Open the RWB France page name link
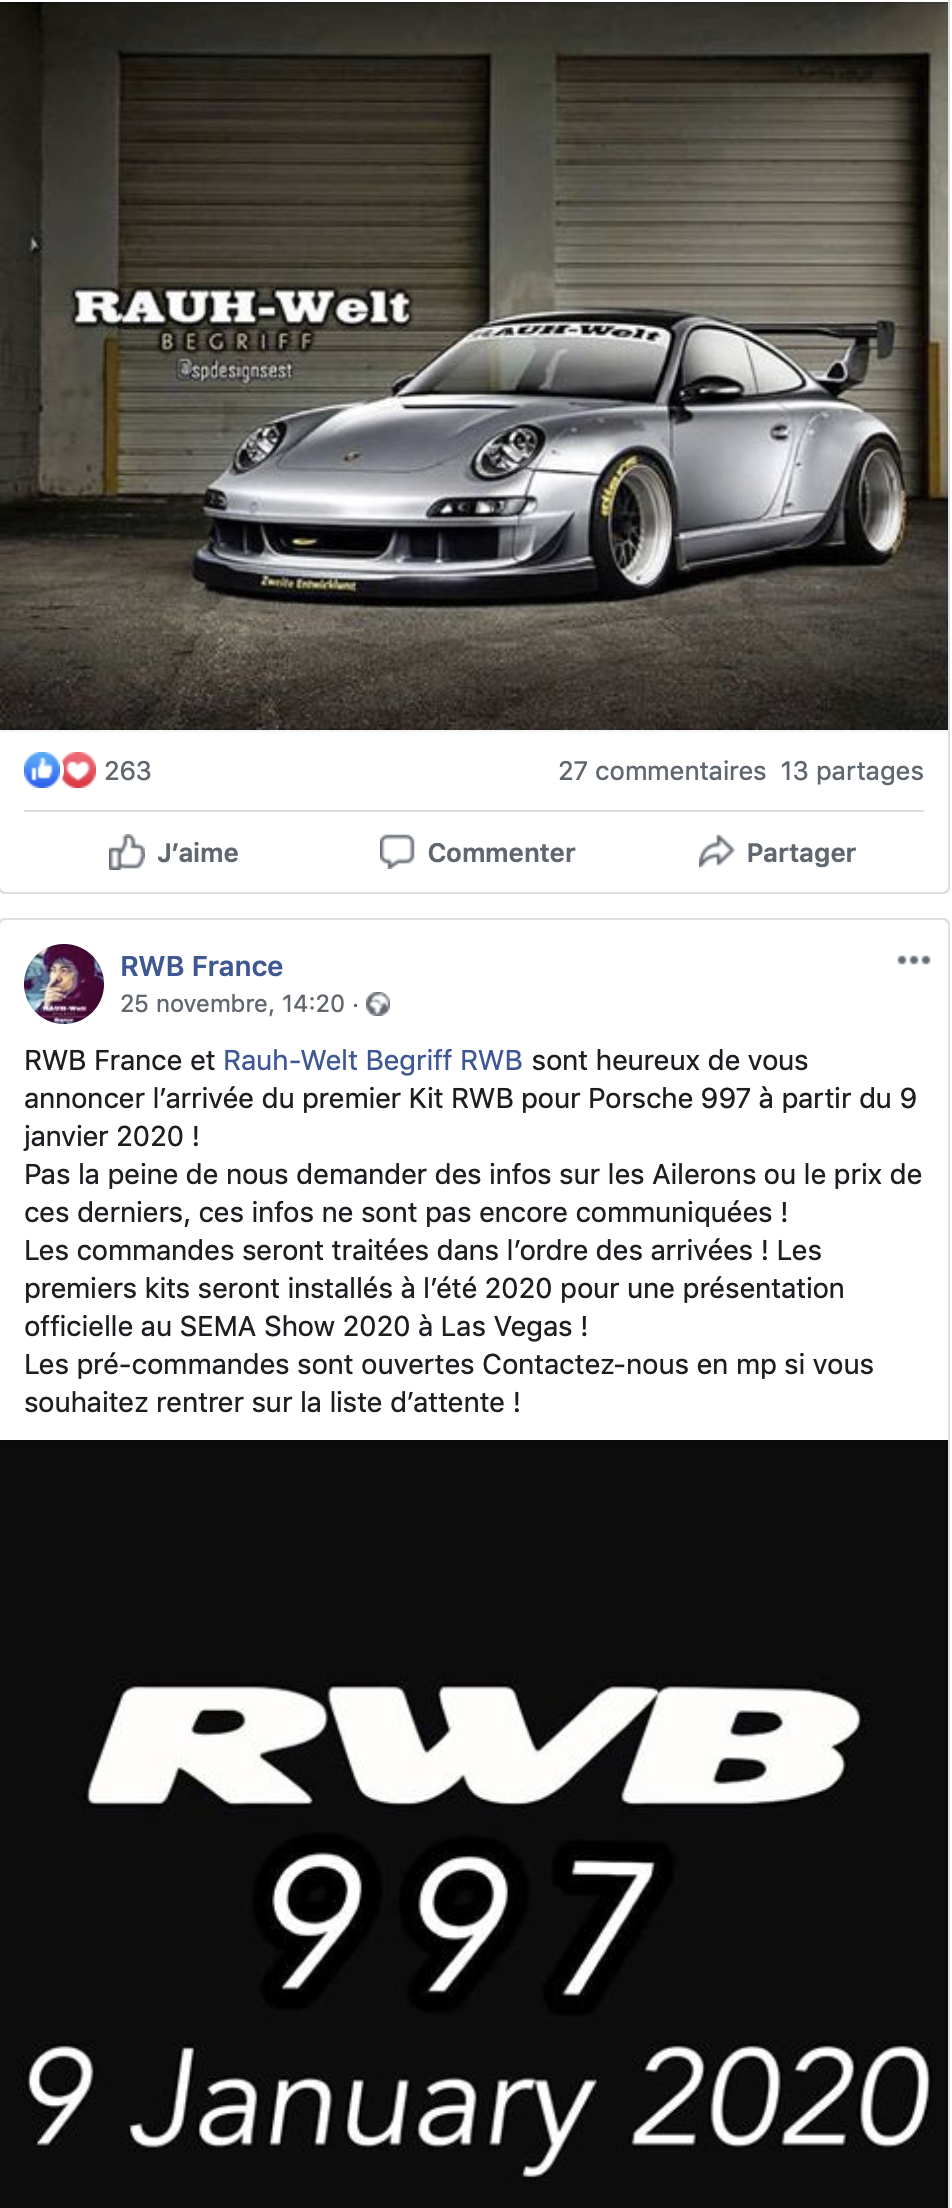 pyautogui.click(x=202, y=966)
